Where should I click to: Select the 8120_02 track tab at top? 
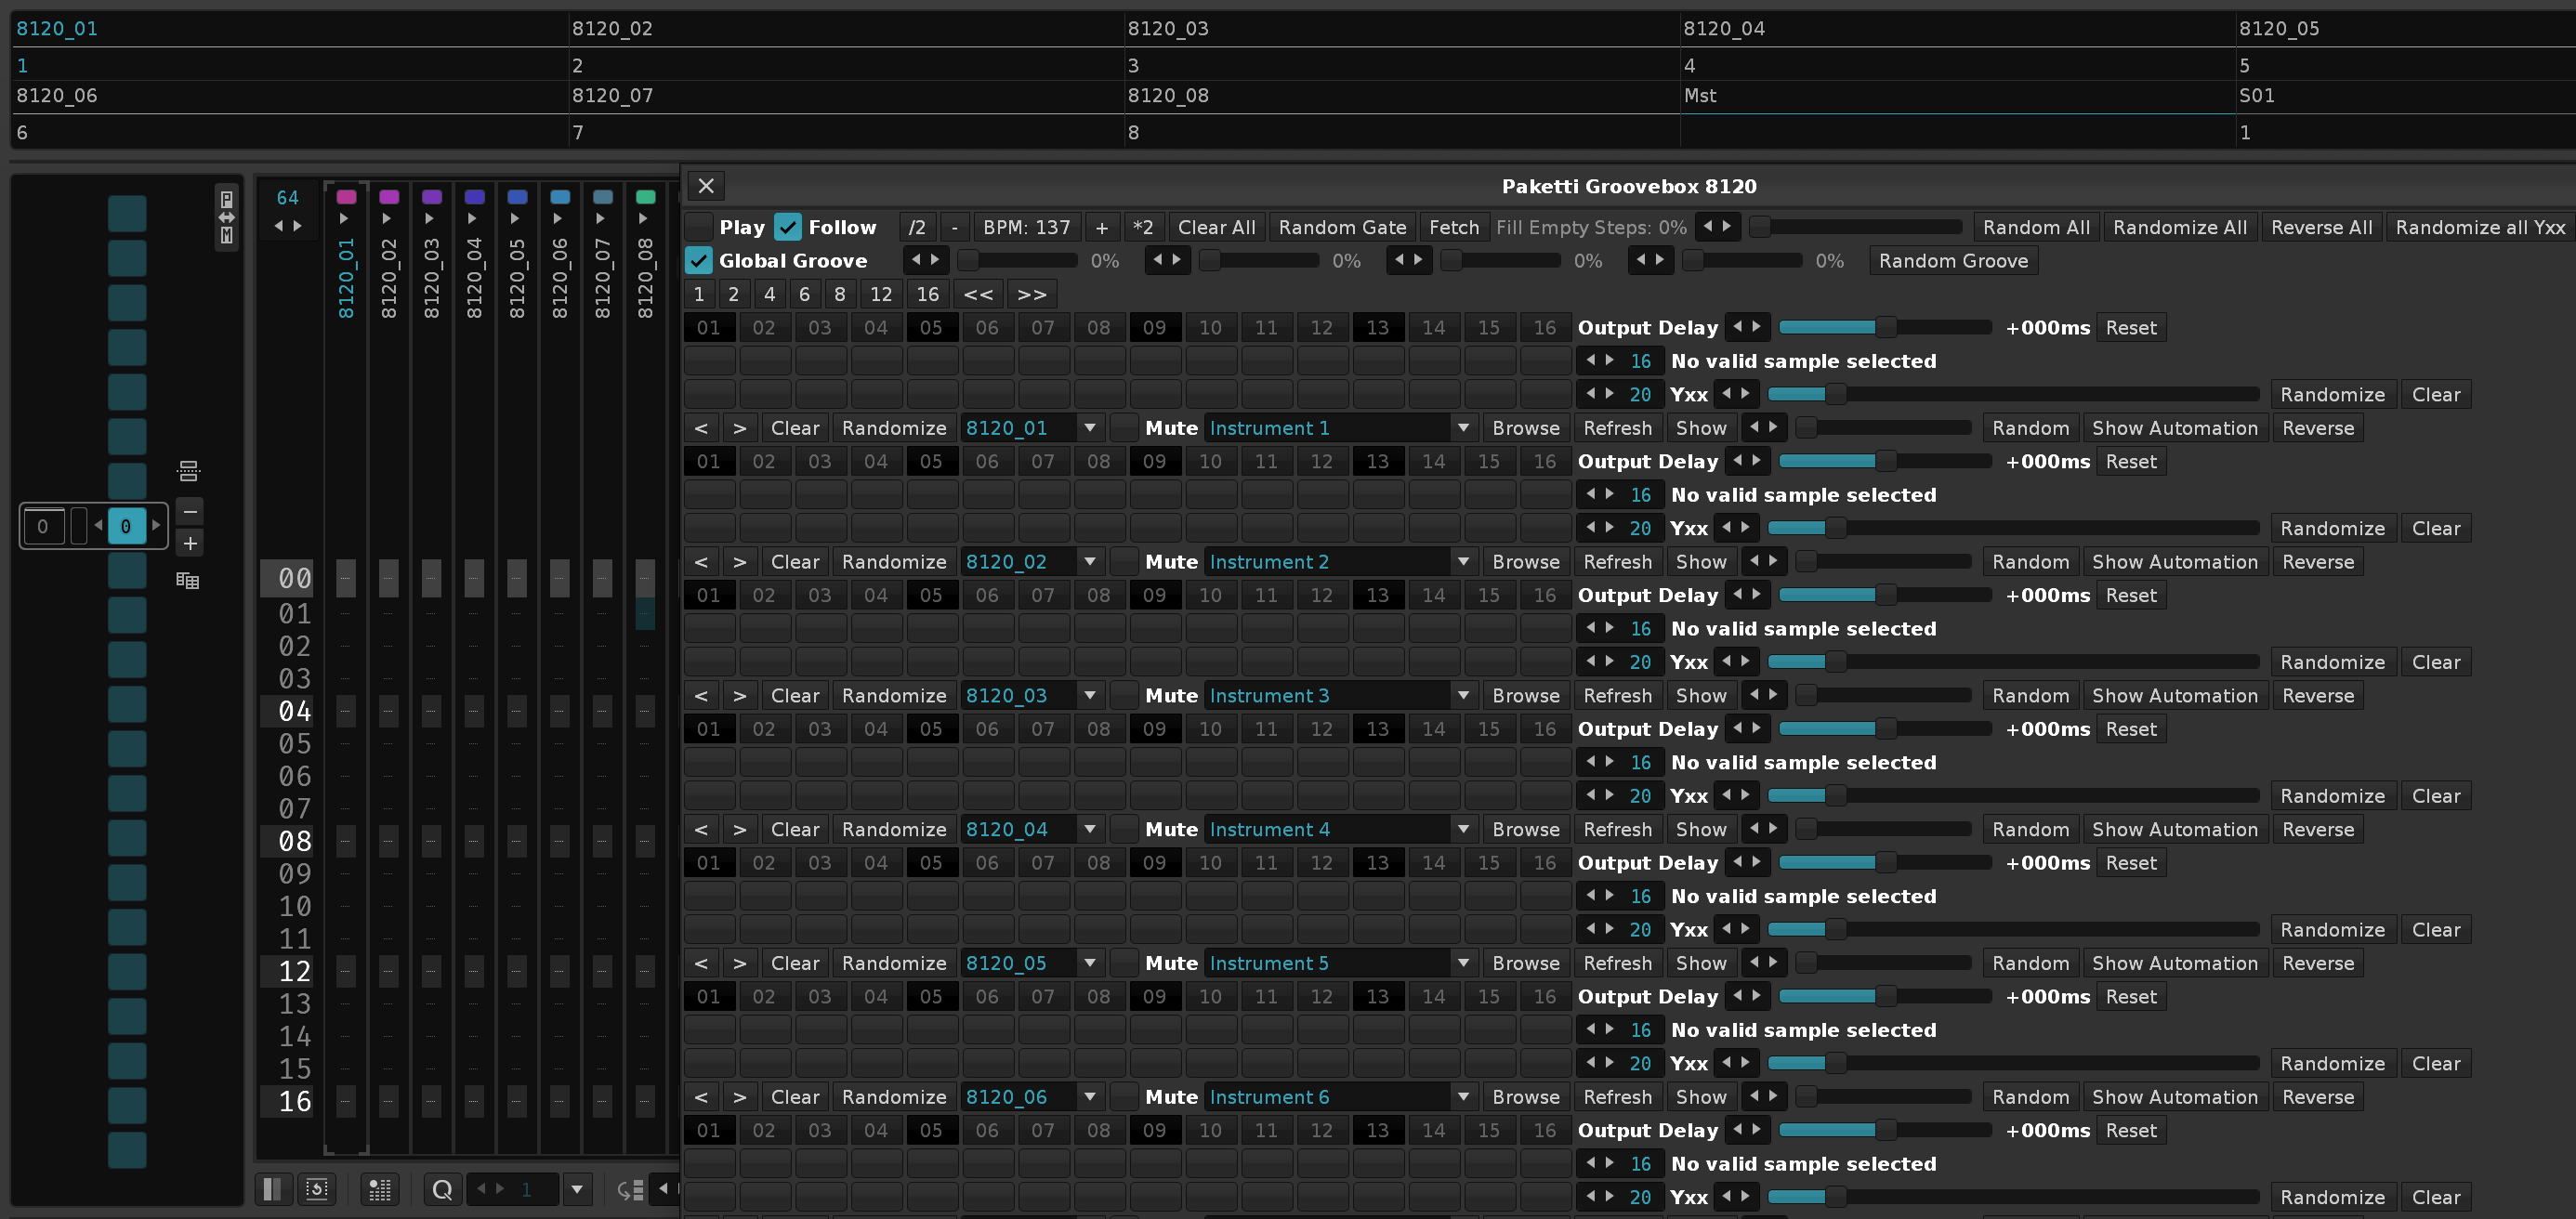point(612,28)
